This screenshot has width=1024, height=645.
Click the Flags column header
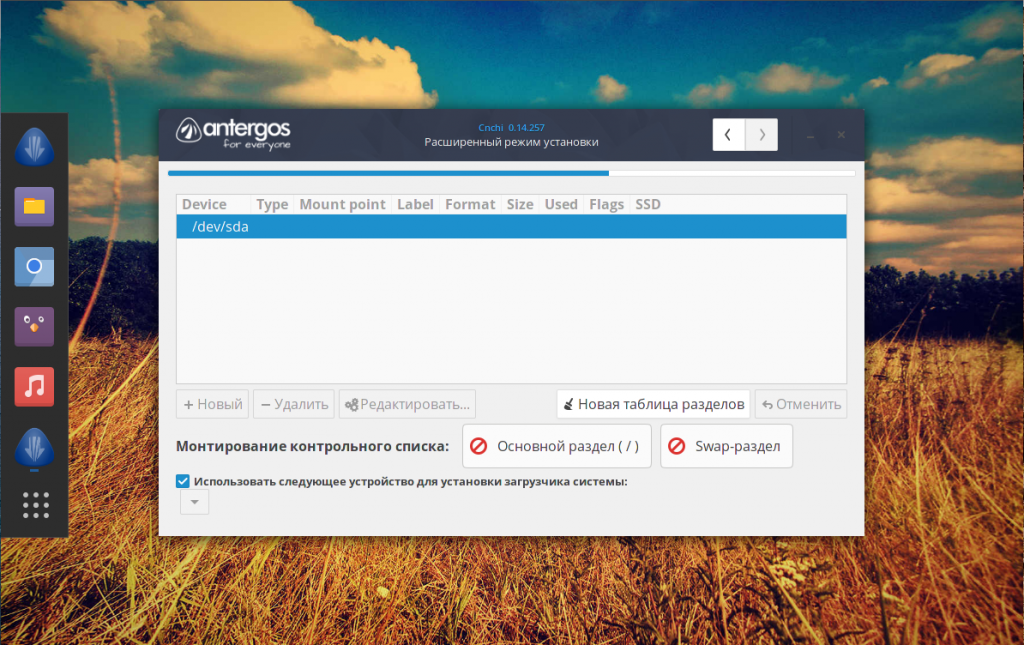click(x=606, y=204)
